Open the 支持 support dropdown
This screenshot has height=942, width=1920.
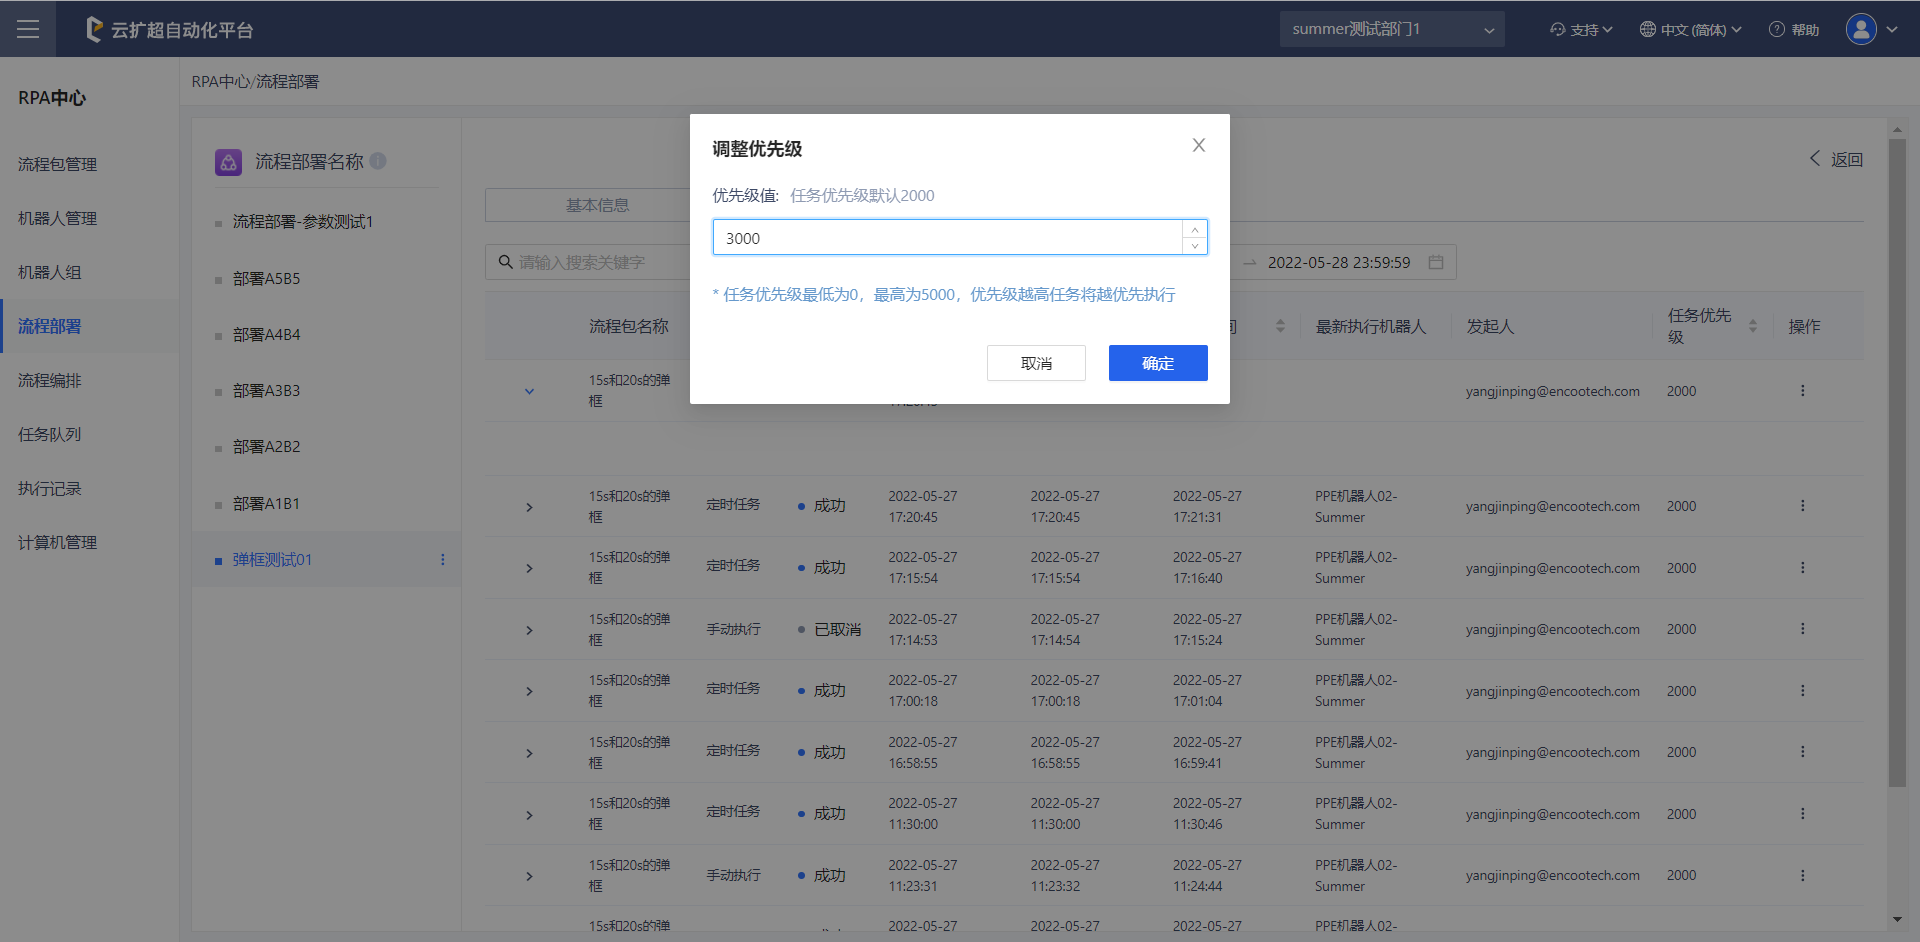click(1581, 30)
